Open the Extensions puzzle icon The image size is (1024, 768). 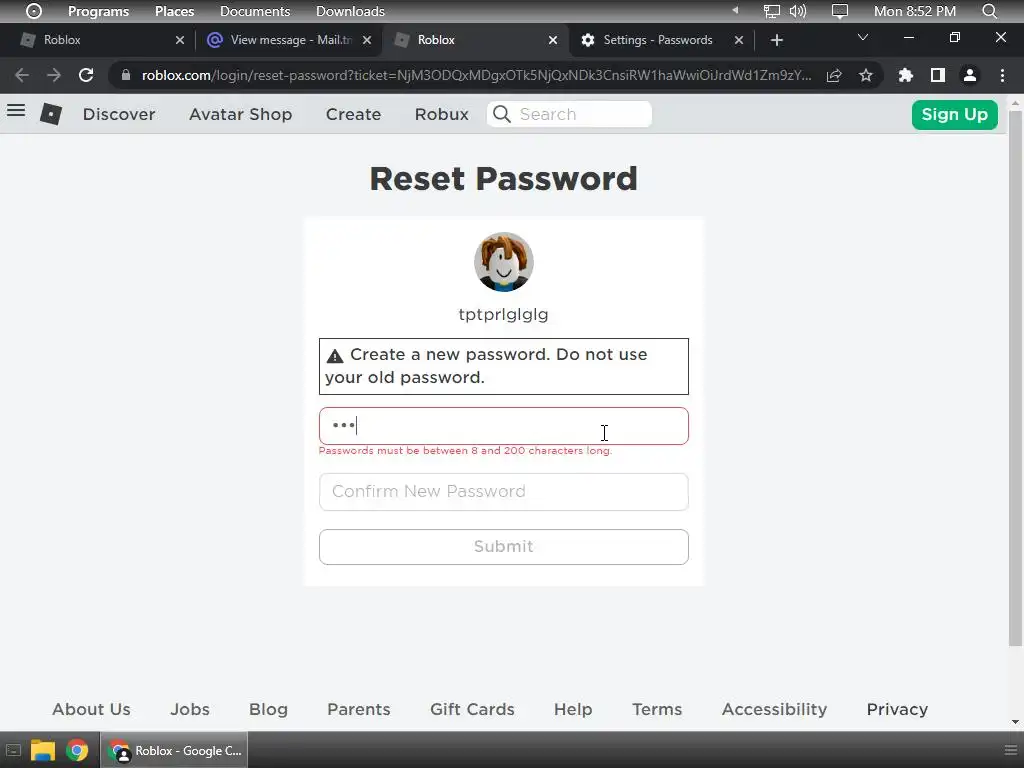(x=905, y=75)
